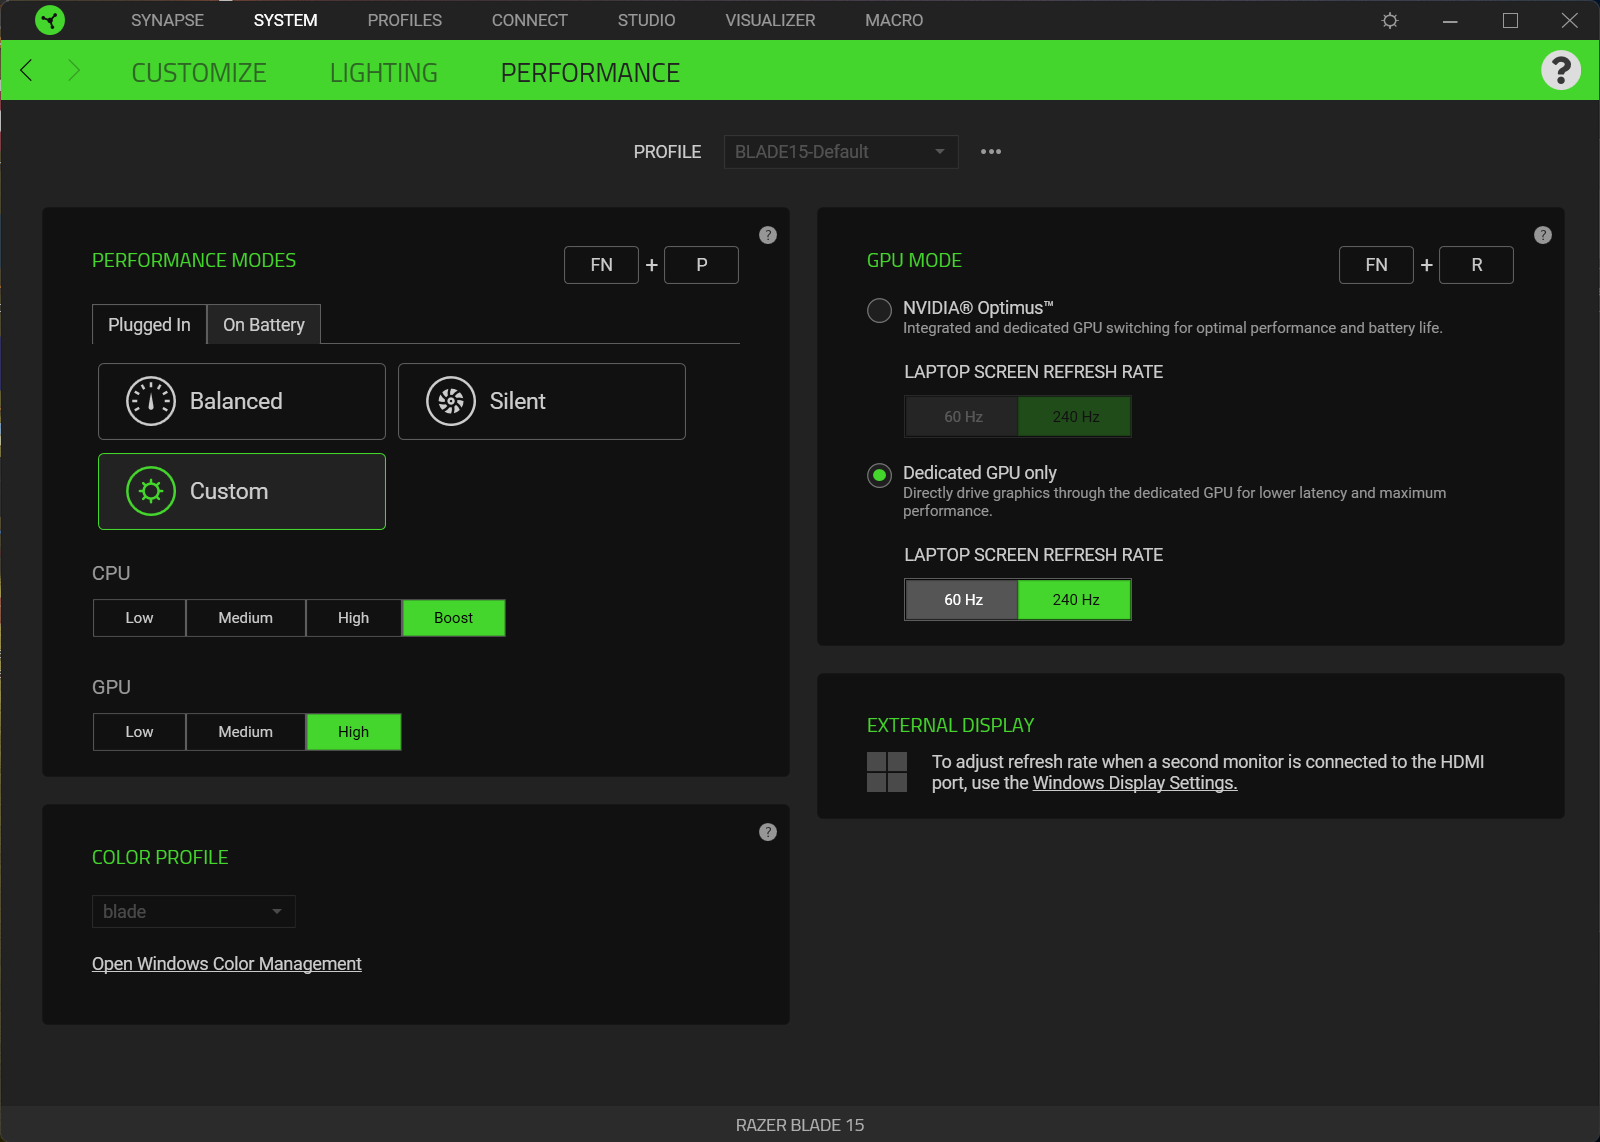Click the GPU MODE heading

click(914, 260)
